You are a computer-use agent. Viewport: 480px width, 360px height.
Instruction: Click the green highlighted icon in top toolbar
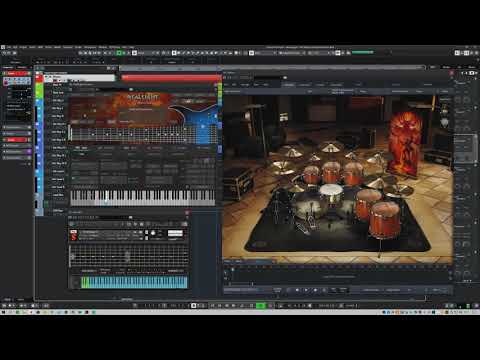click(x=119, y=53)
